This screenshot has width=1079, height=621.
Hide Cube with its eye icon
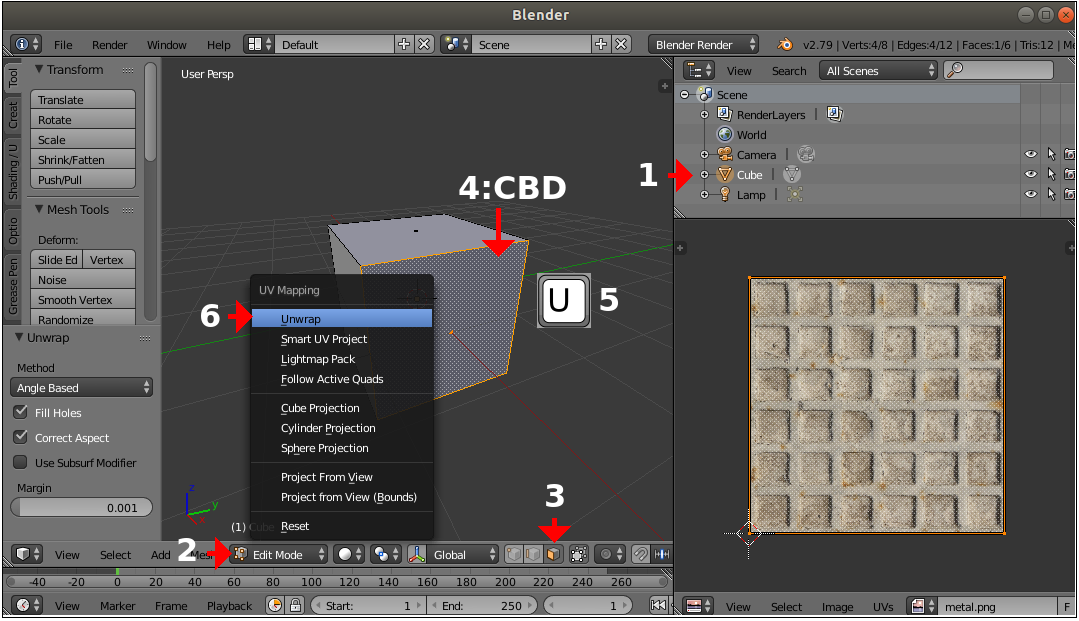(1030, 175)
